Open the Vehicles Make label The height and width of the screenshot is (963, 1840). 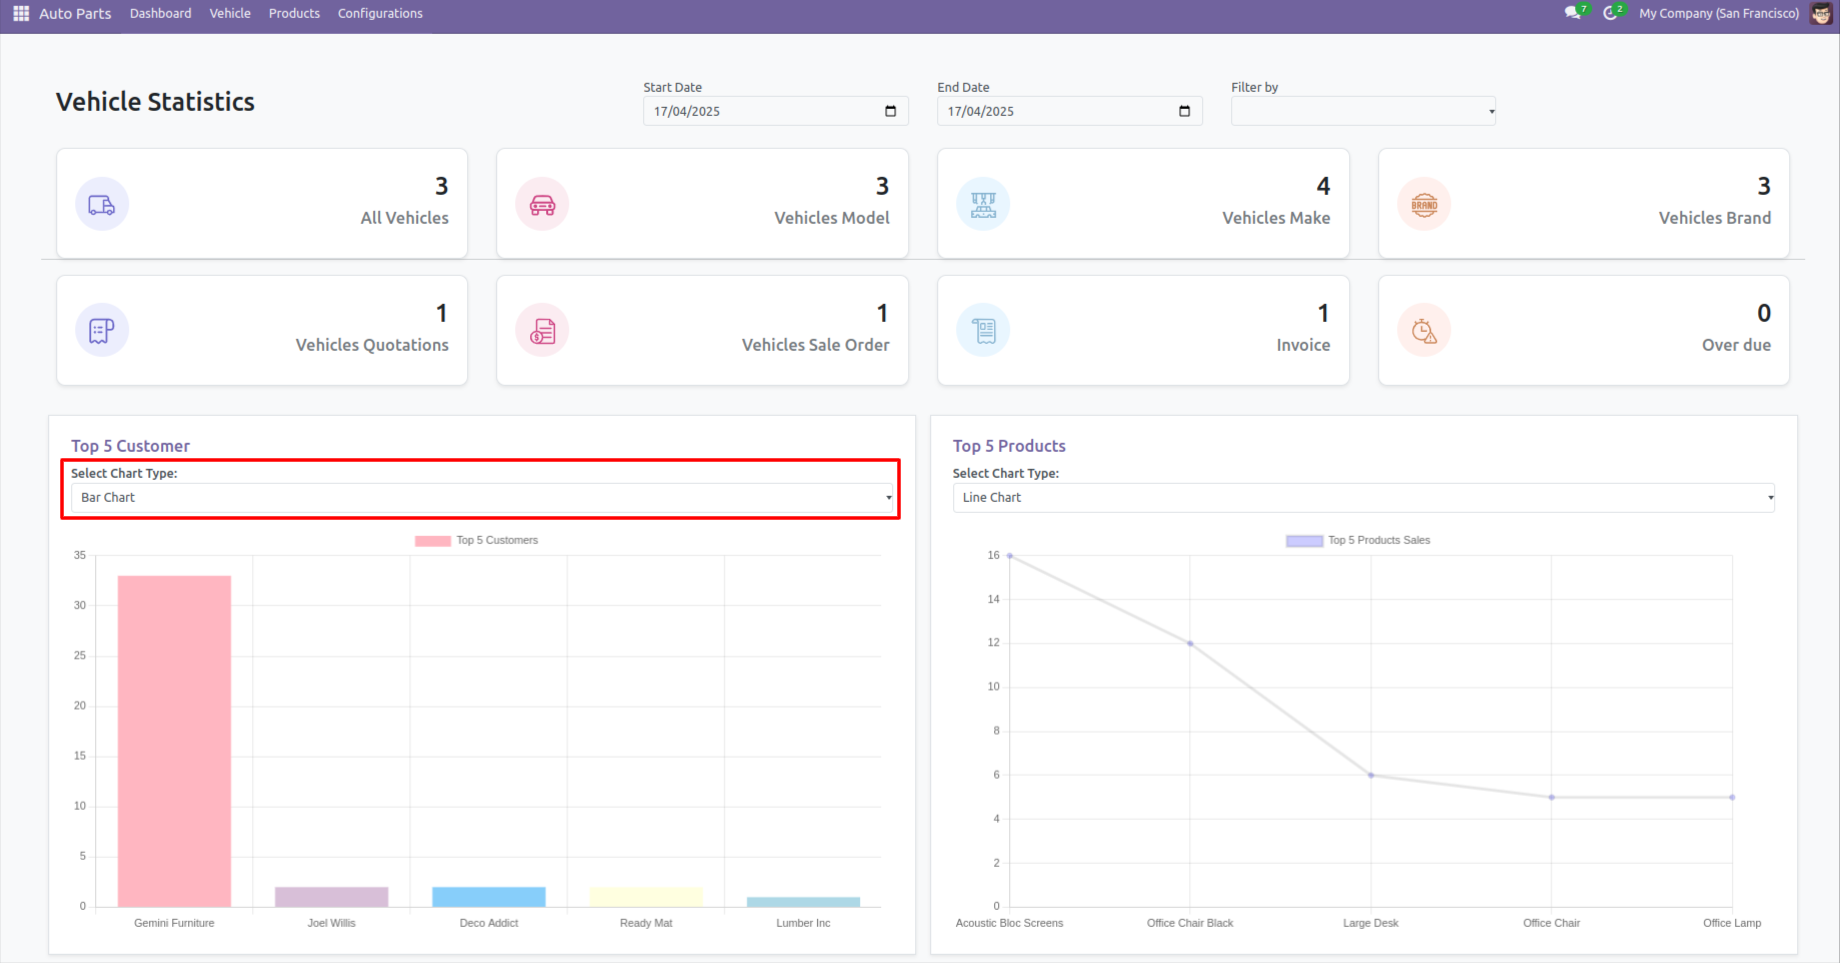(1276, 218)
